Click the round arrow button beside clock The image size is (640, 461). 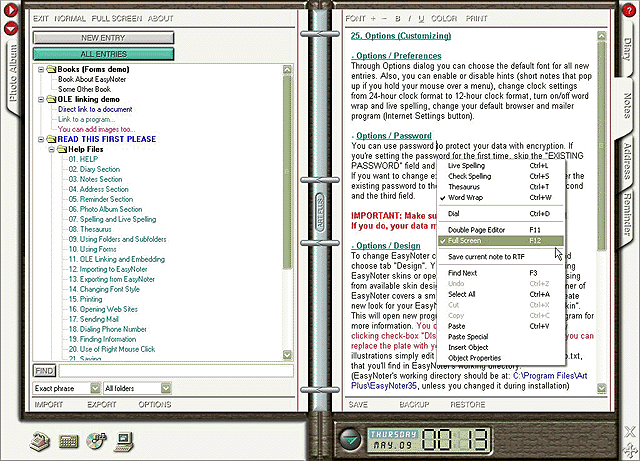350,440
